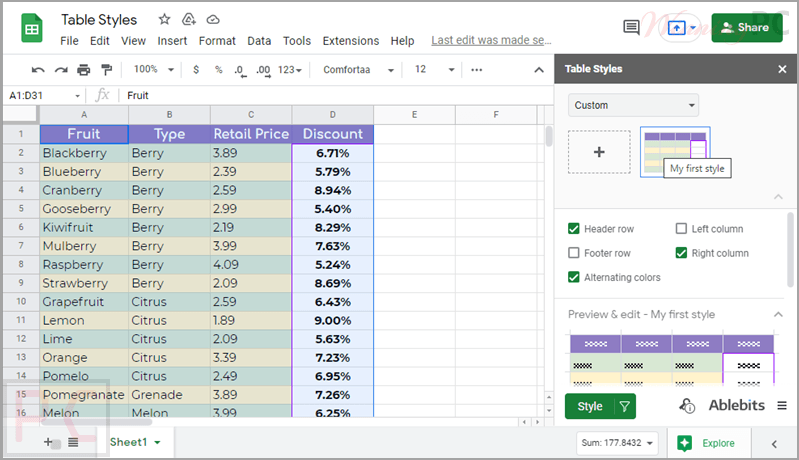The image size is (799, 460).
Task: Open the Sum: 177.8432 dropdown
Action: (617, 443)
